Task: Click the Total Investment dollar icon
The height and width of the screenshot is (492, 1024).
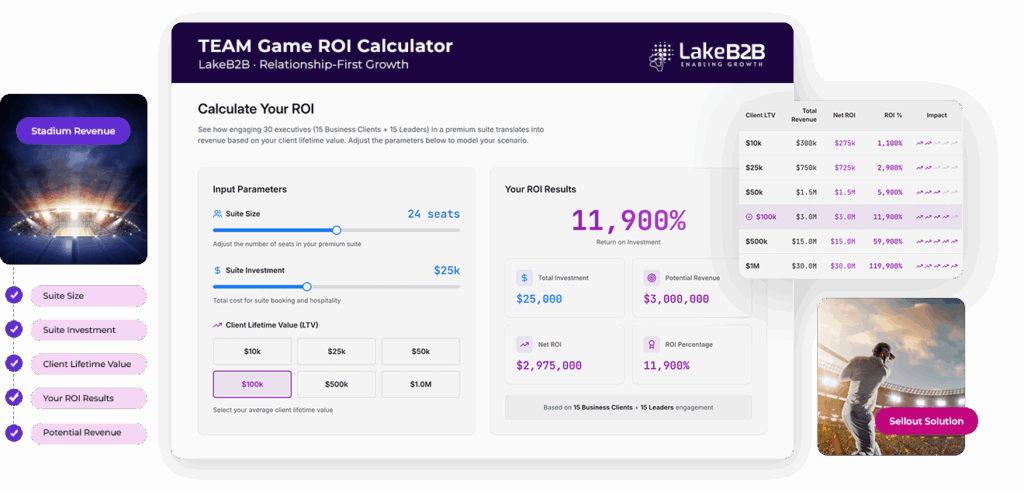Action: (523, 278)
